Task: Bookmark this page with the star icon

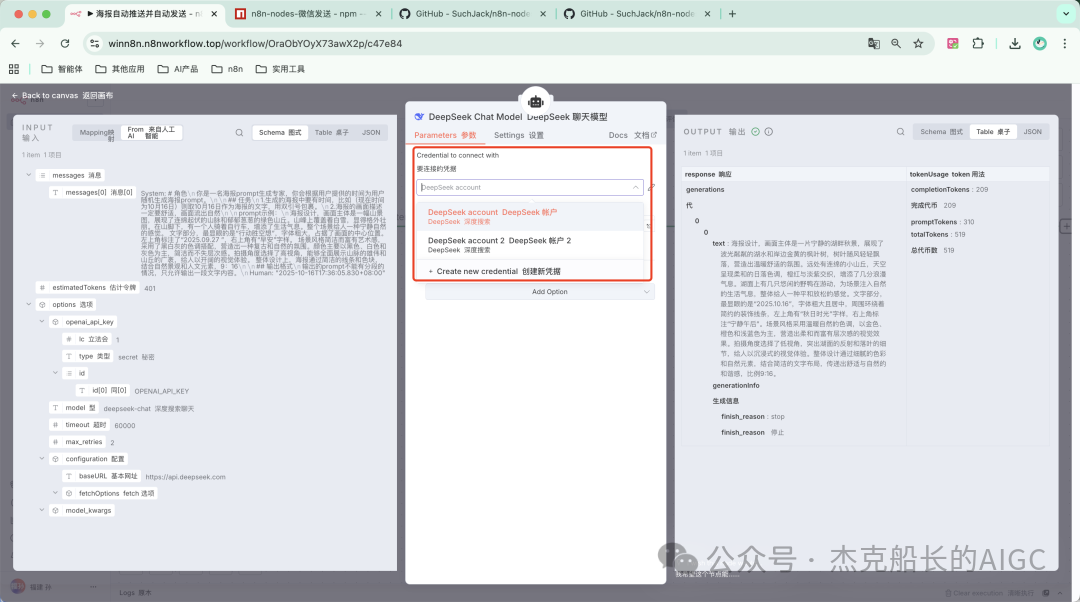Action: 918,43
